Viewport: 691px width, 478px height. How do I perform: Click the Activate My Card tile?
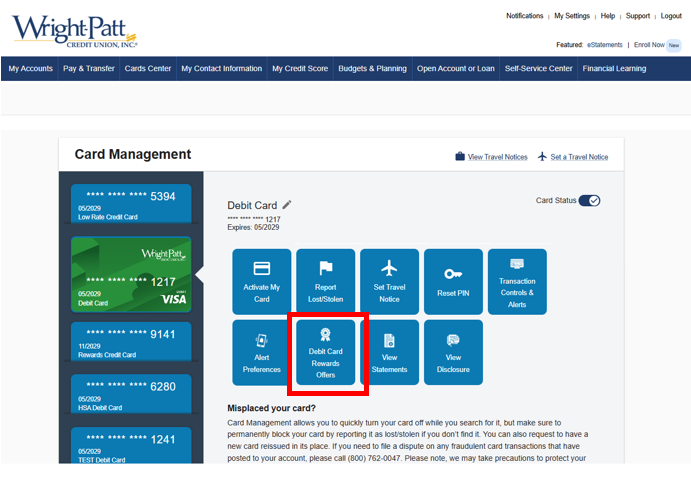coord(262,282)
